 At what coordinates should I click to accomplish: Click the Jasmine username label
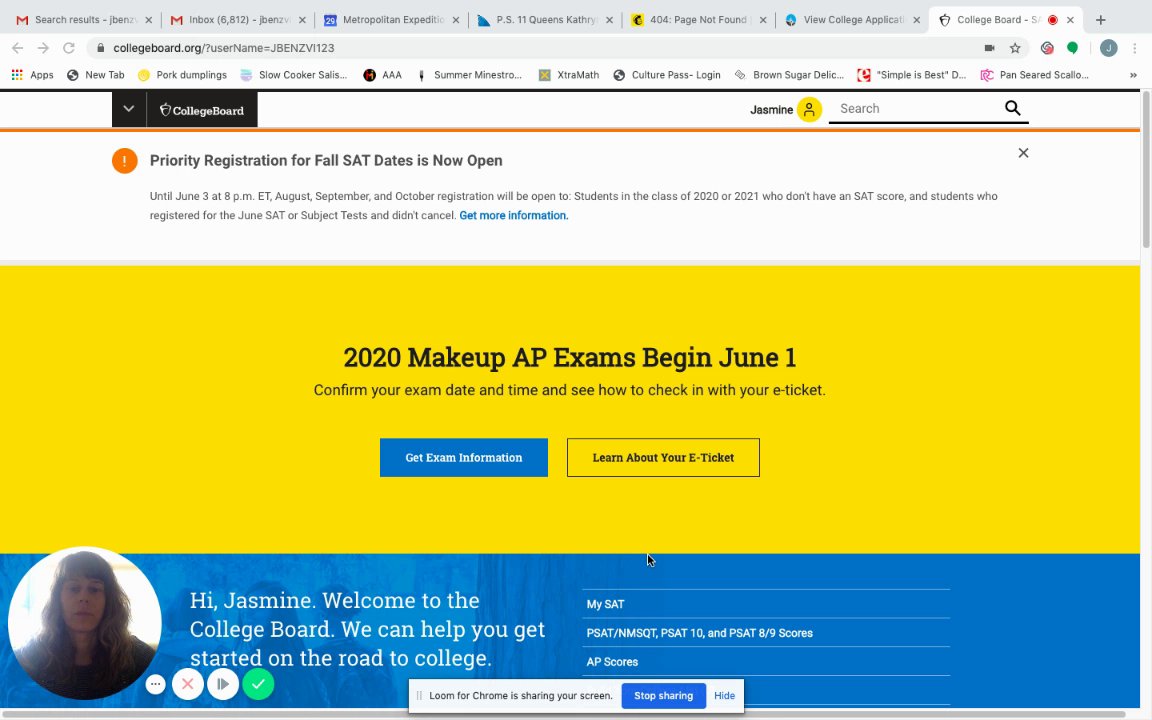point(771,110)
